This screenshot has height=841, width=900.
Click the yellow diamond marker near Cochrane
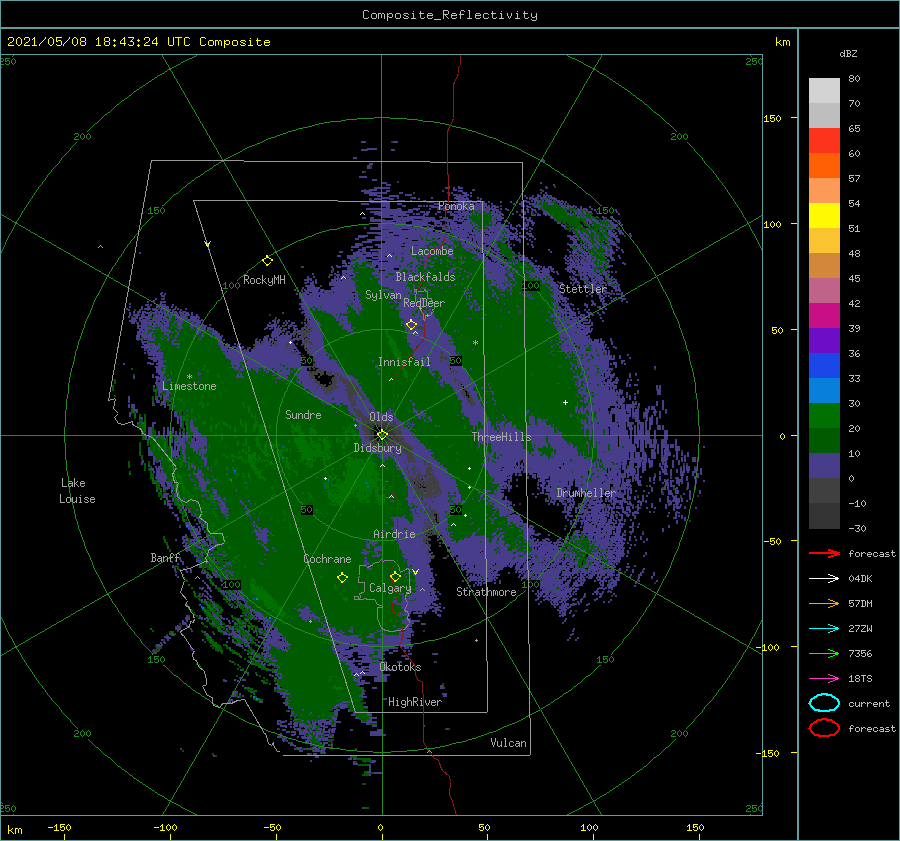(342, 578)
